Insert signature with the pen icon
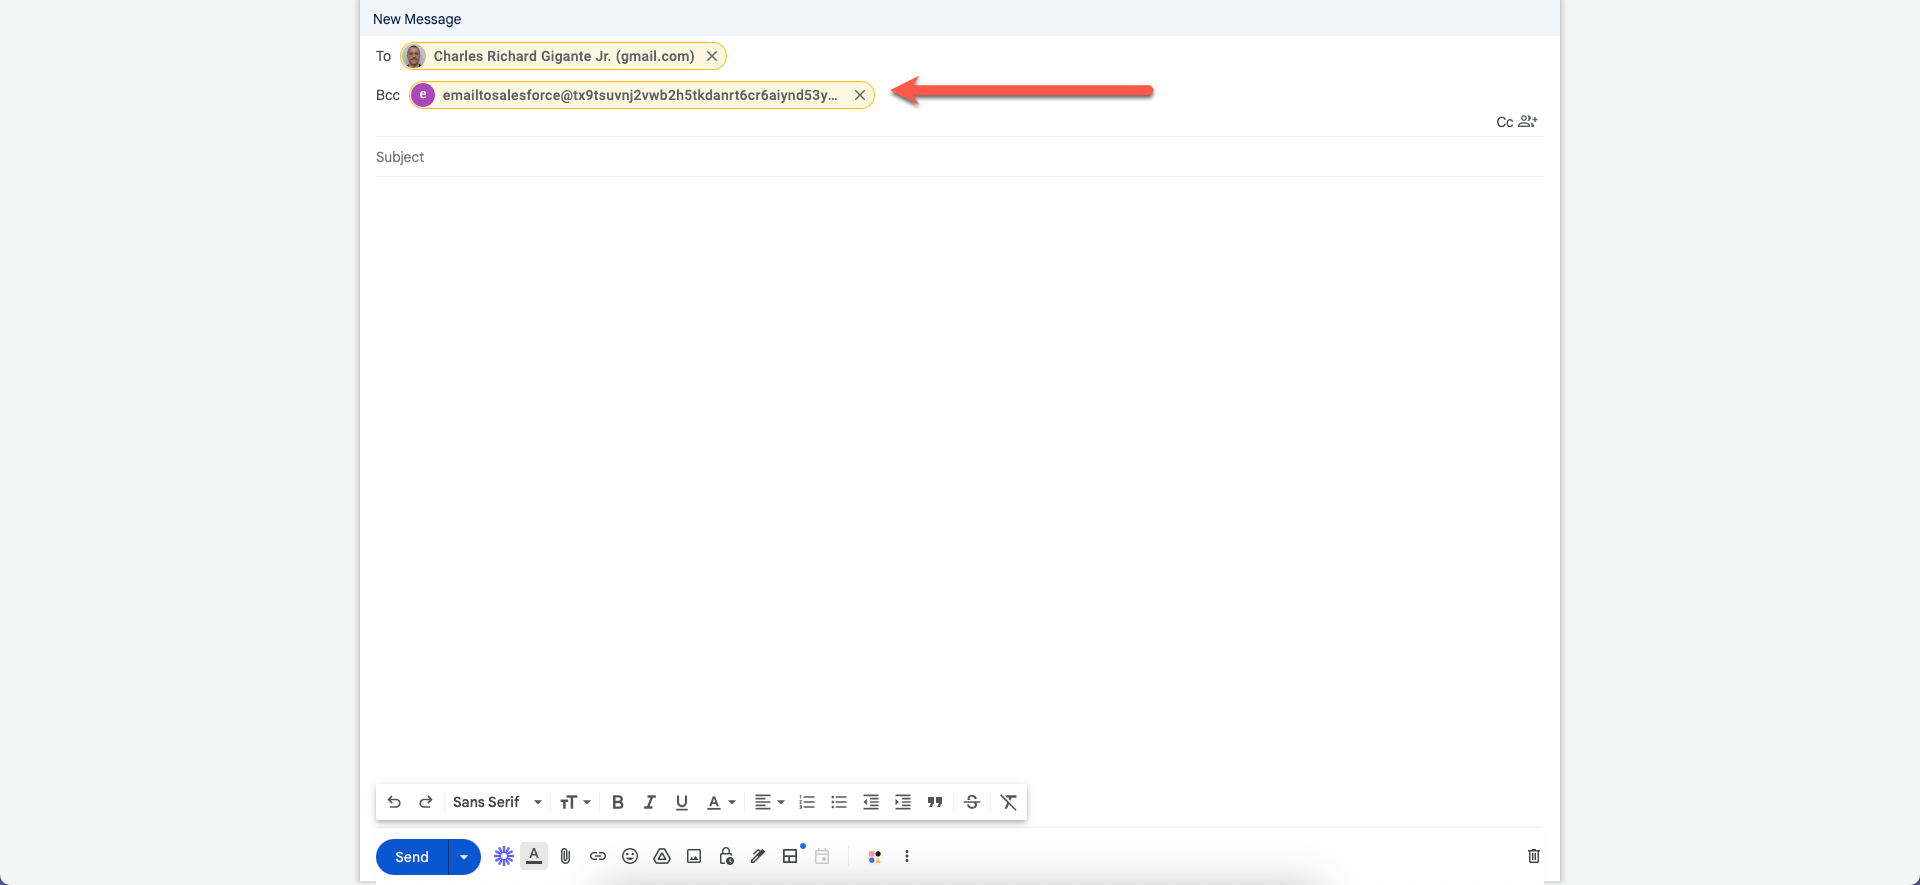 pyautogui.click(x=758, y=856)
